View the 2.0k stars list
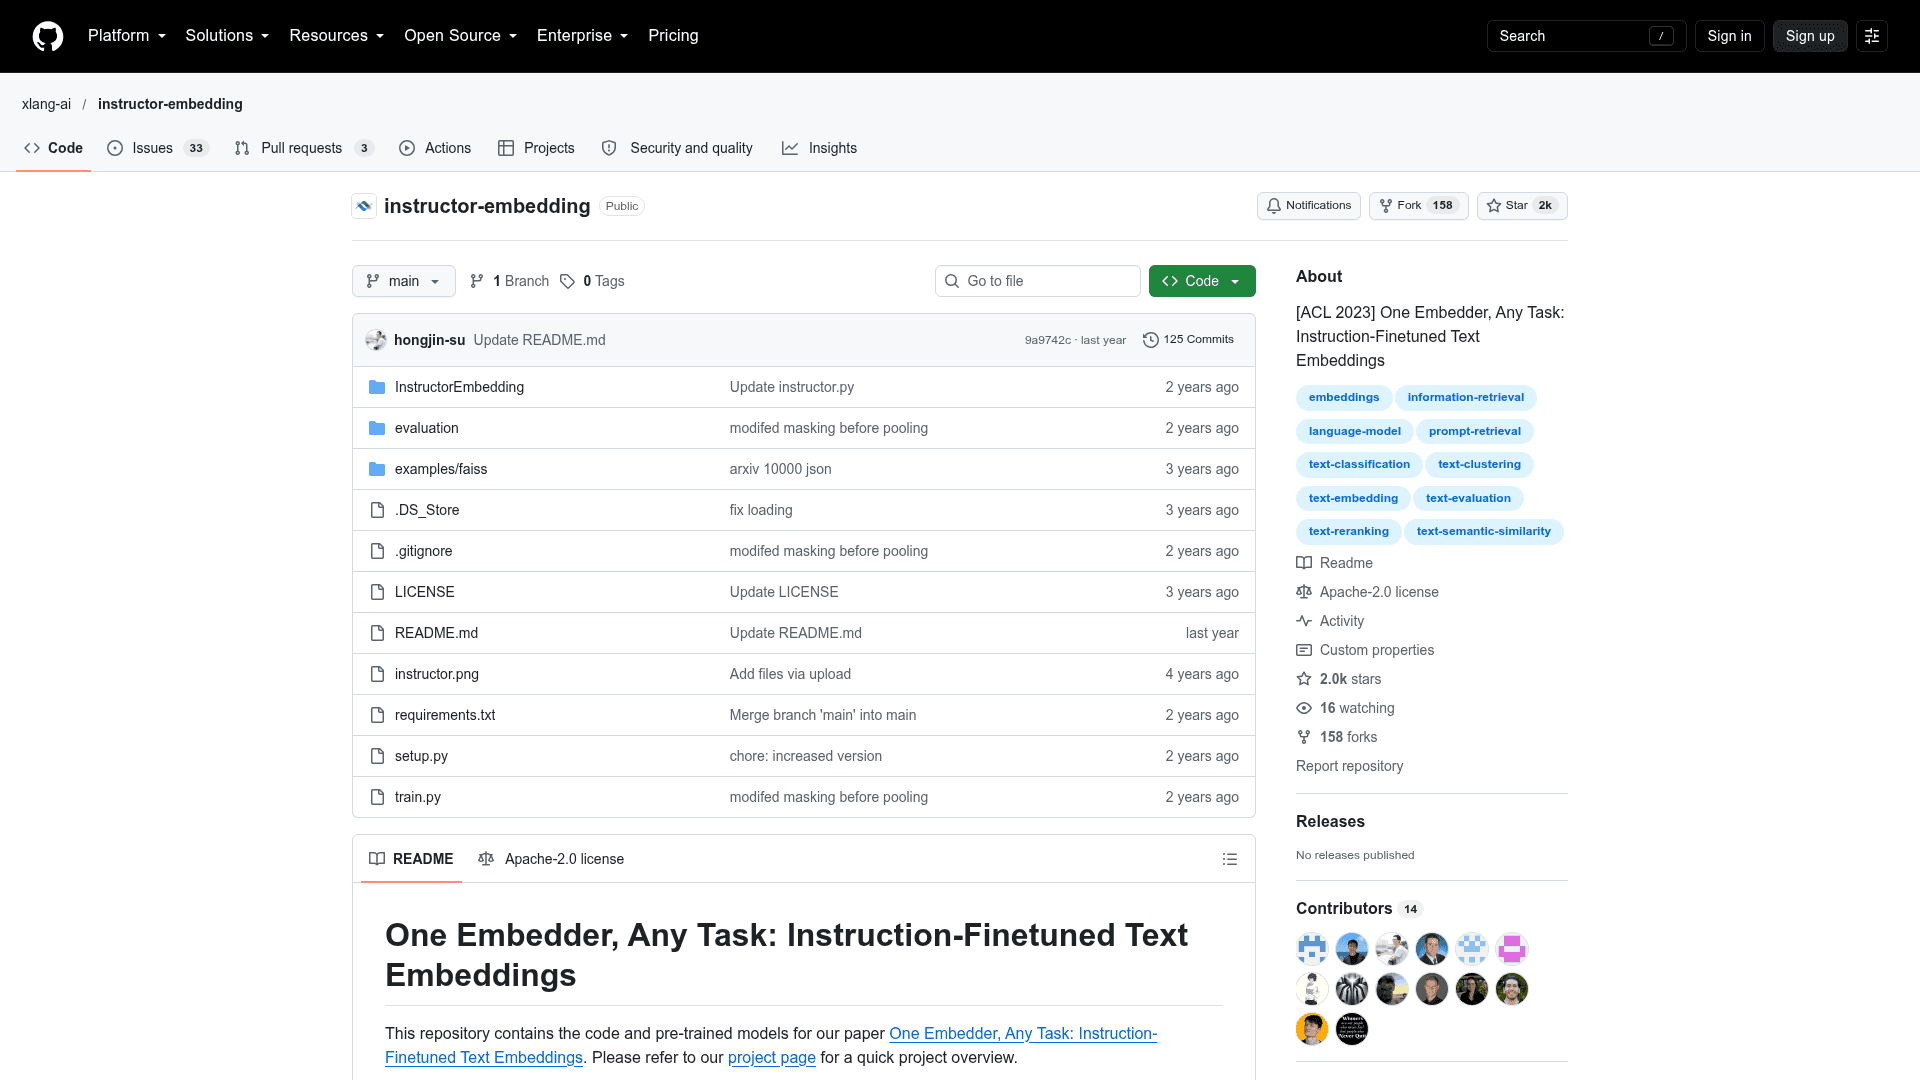Image resolution: width=1920 pixels, height=1080 pixels. point(1339,679)
